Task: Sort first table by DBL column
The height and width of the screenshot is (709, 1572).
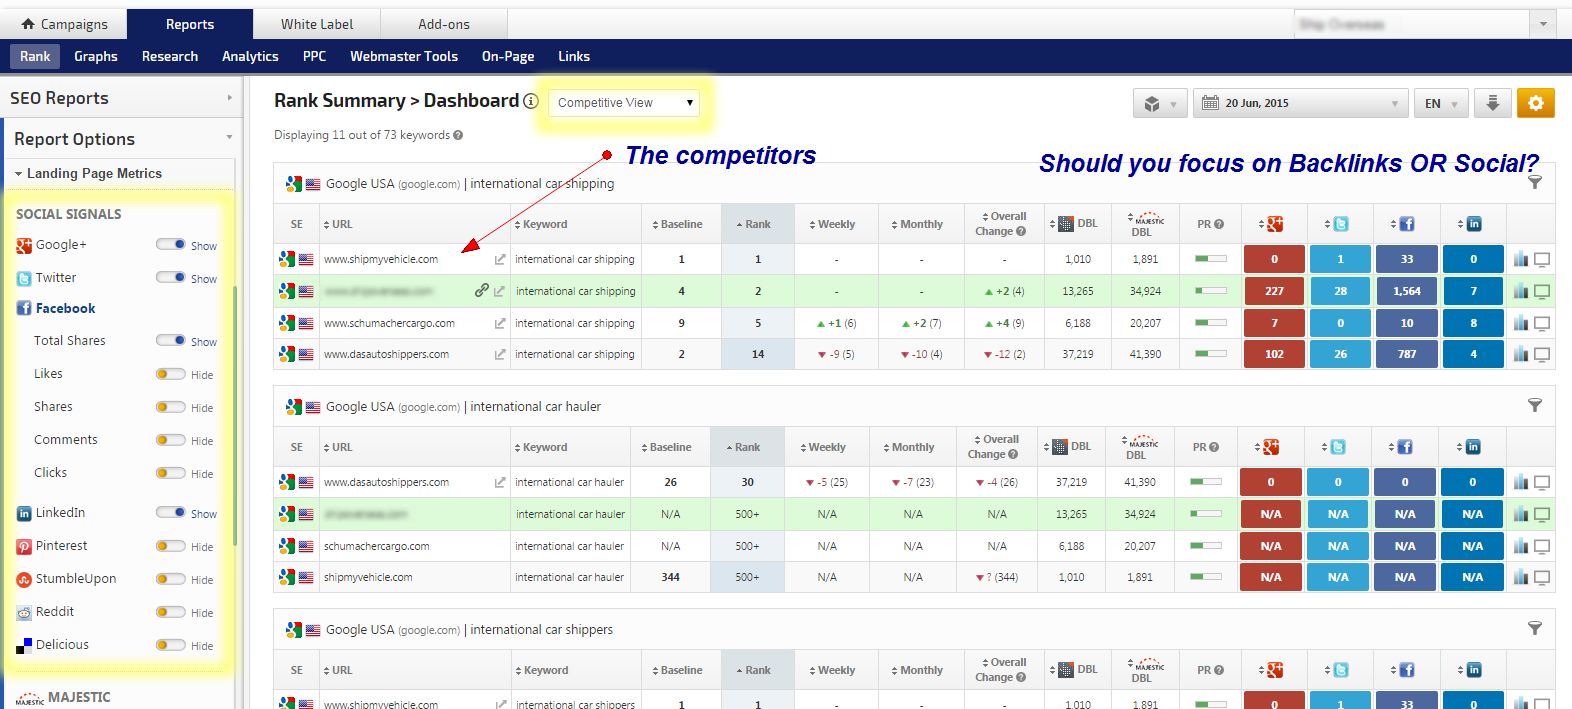Action: 1075,224
